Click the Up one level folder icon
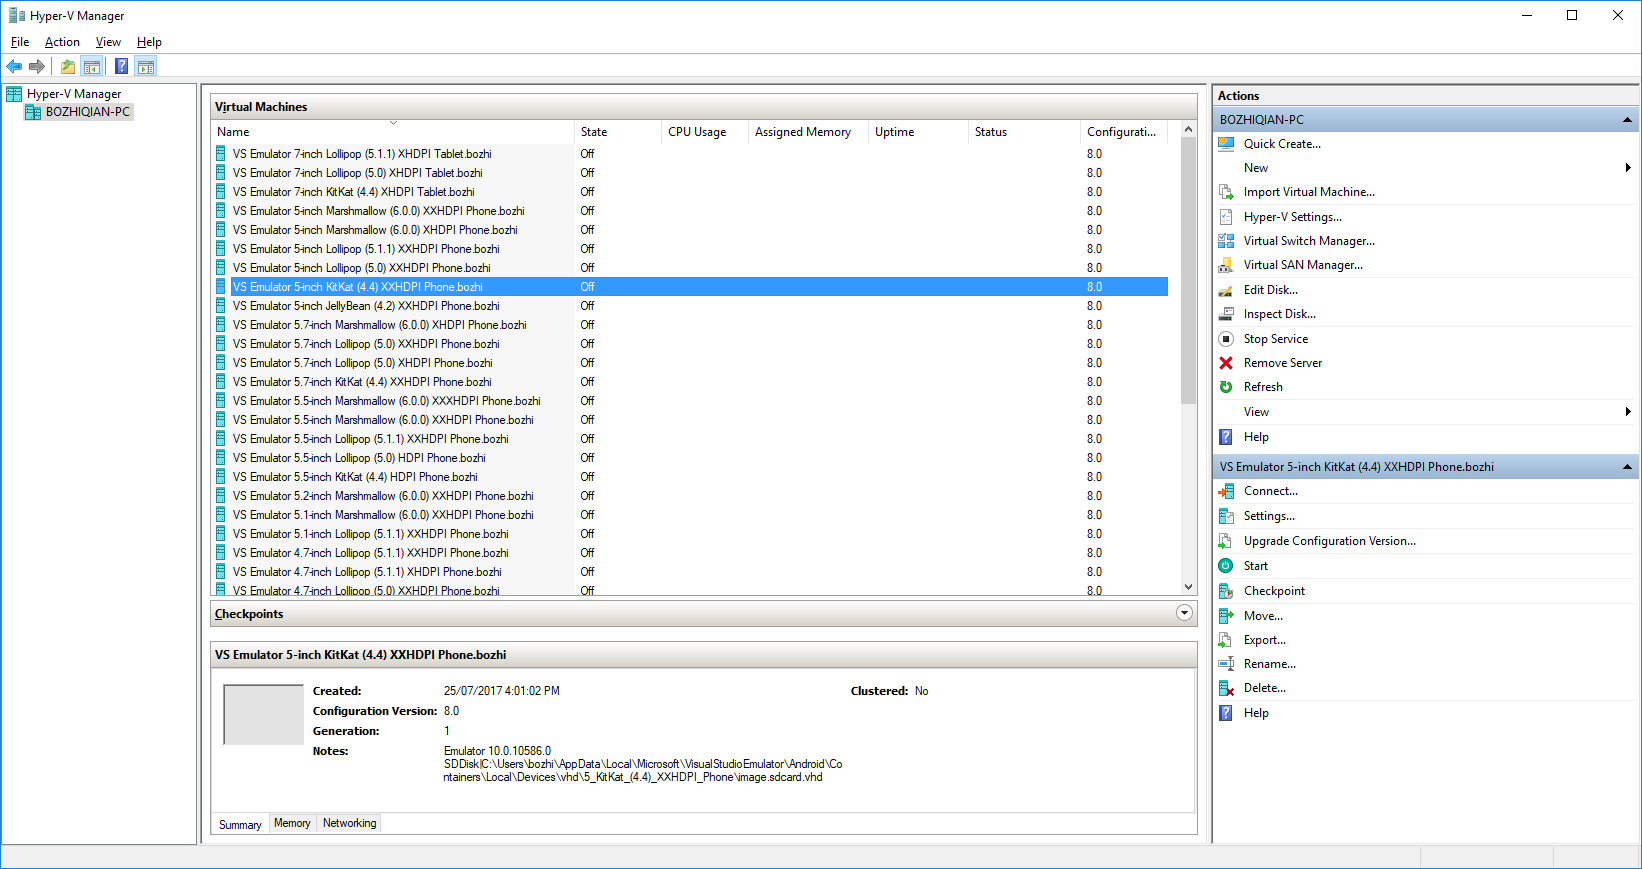 click(x=67, y=67)
